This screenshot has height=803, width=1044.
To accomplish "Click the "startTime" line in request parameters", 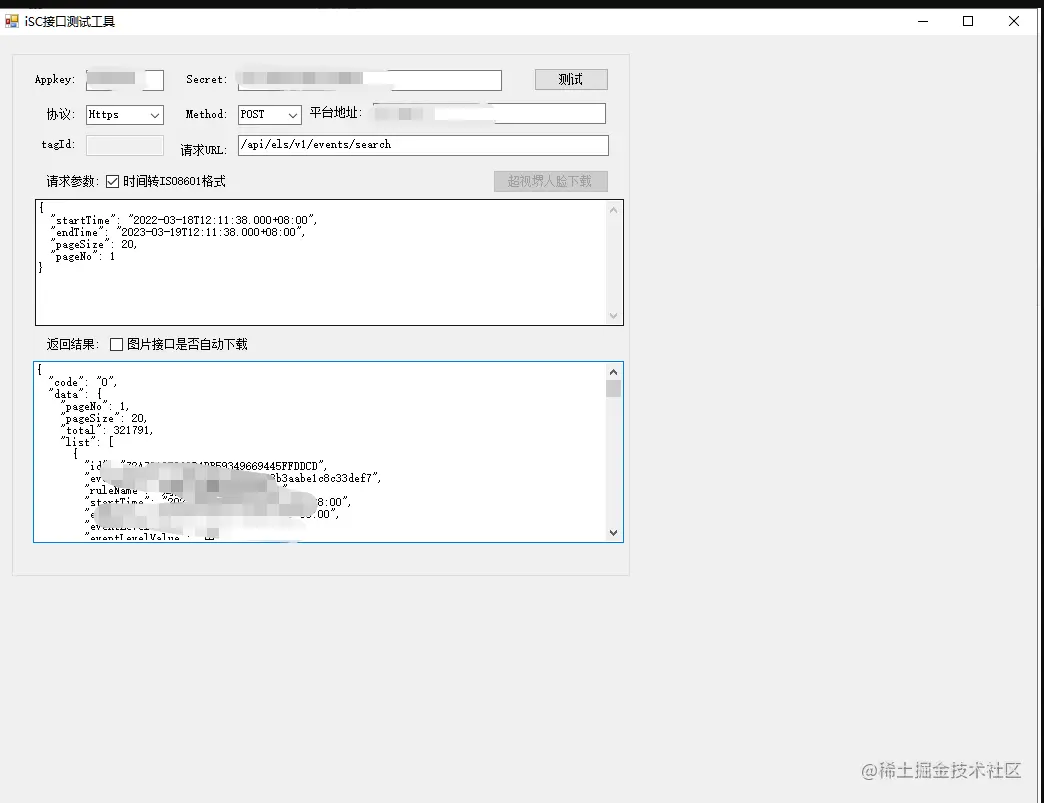I will tap(184, 220).
